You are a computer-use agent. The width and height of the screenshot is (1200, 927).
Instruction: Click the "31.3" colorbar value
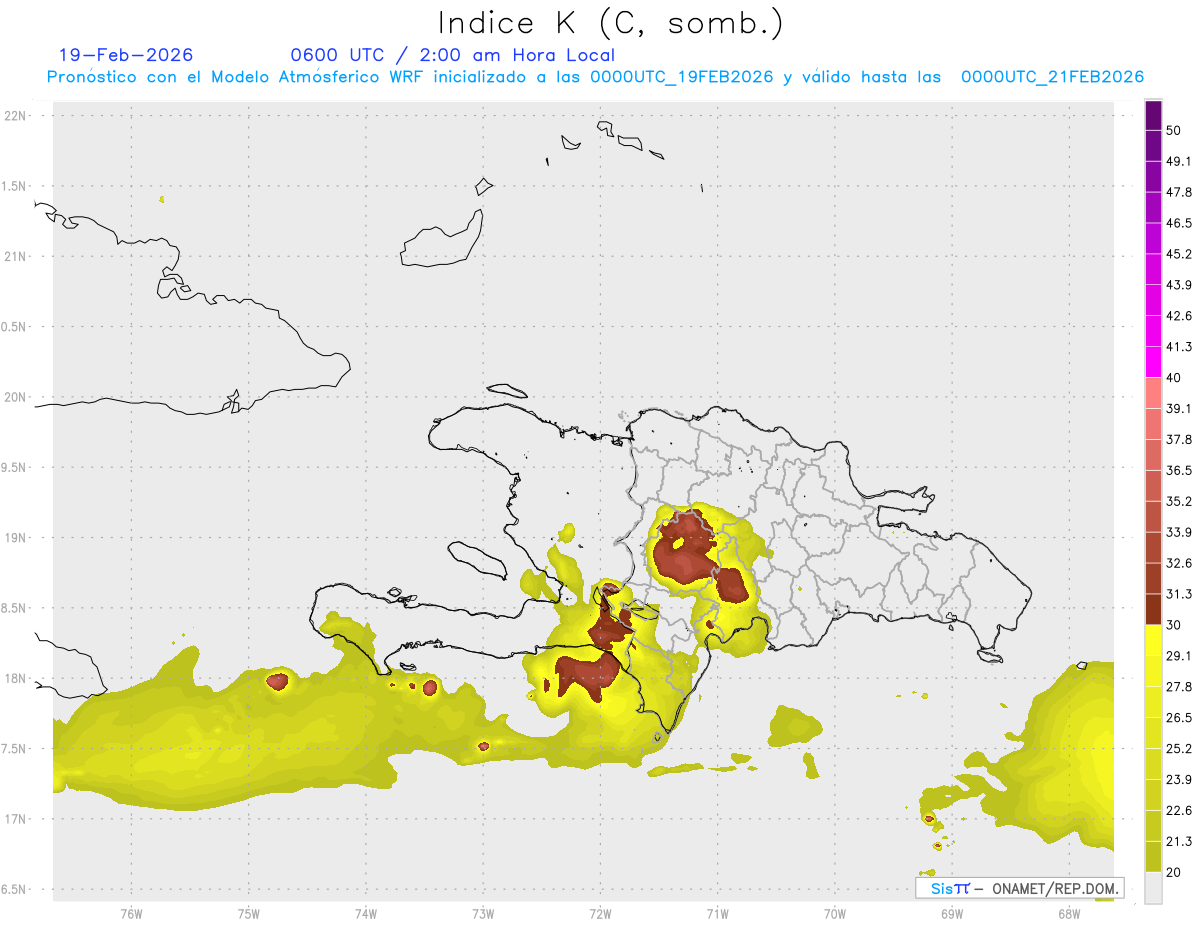1179,594
